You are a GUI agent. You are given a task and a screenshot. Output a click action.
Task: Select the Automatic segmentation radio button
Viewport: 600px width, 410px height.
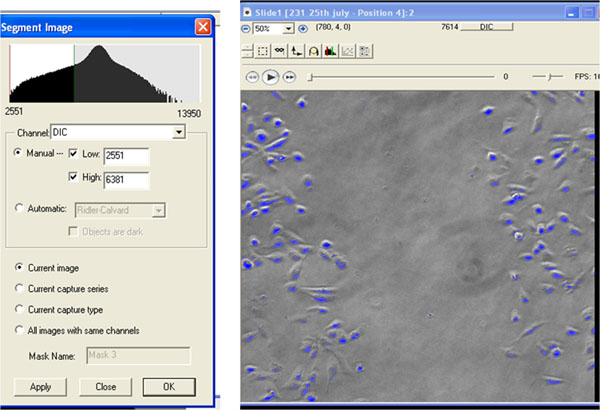(x=20, y=209)
